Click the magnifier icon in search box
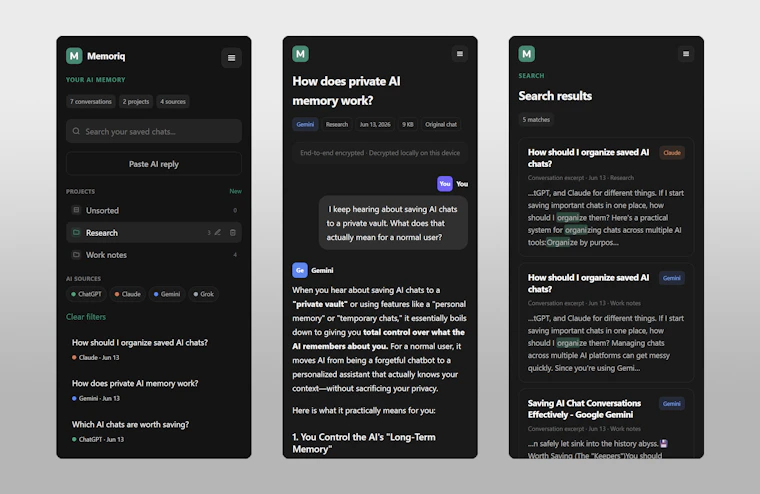 (x=76, y=131)
